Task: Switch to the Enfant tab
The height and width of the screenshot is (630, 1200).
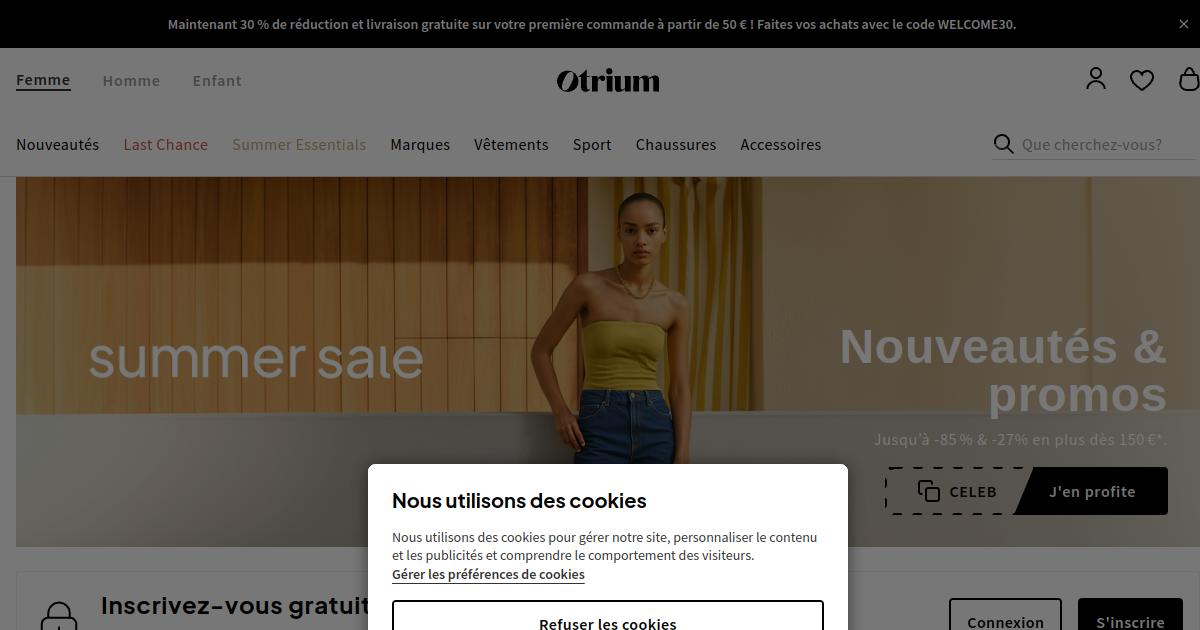Action: point(217,81)
